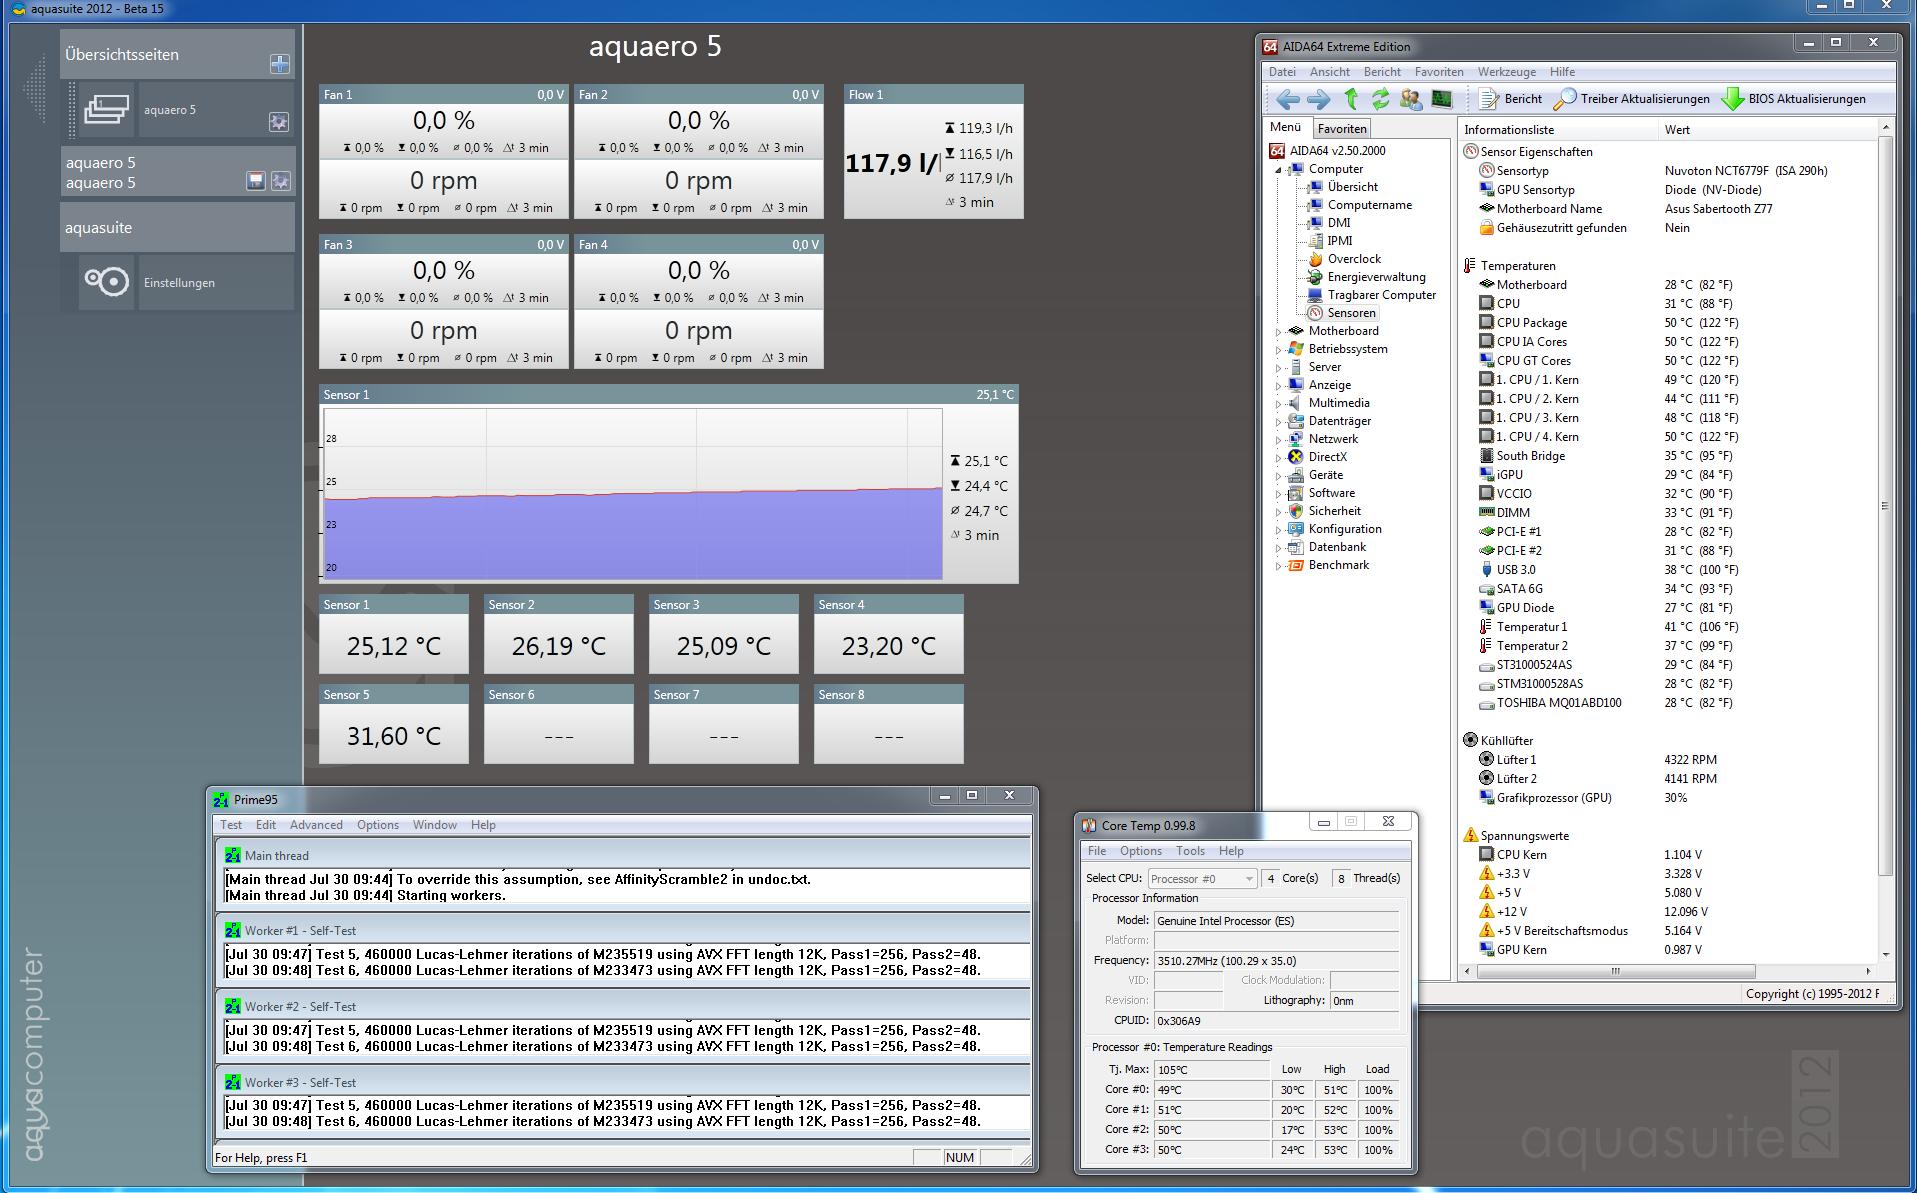This screenshot has height=1193, width=1917.
Task: Go up one level with green up arrow
Action: click(1351, 99)
